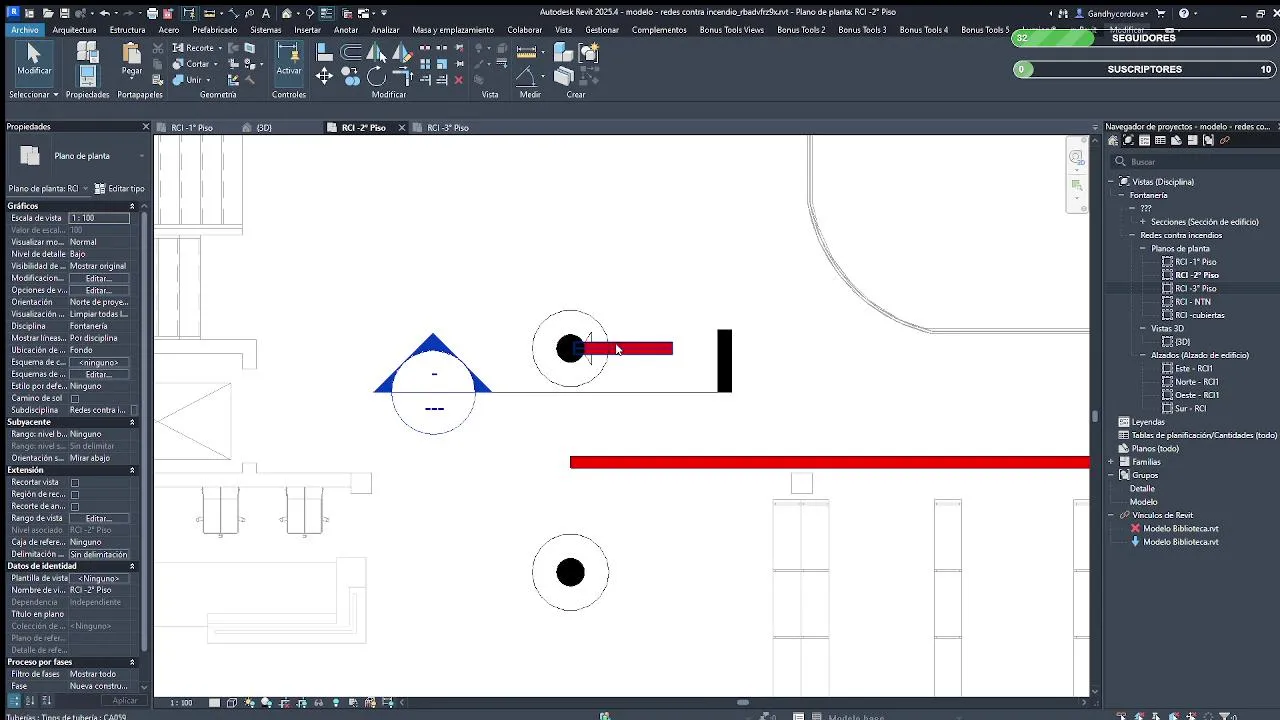Click Editar button for Modificaciones de visibilidad
The width and height of the screenshot is (1280, 720).
point(98,278)
